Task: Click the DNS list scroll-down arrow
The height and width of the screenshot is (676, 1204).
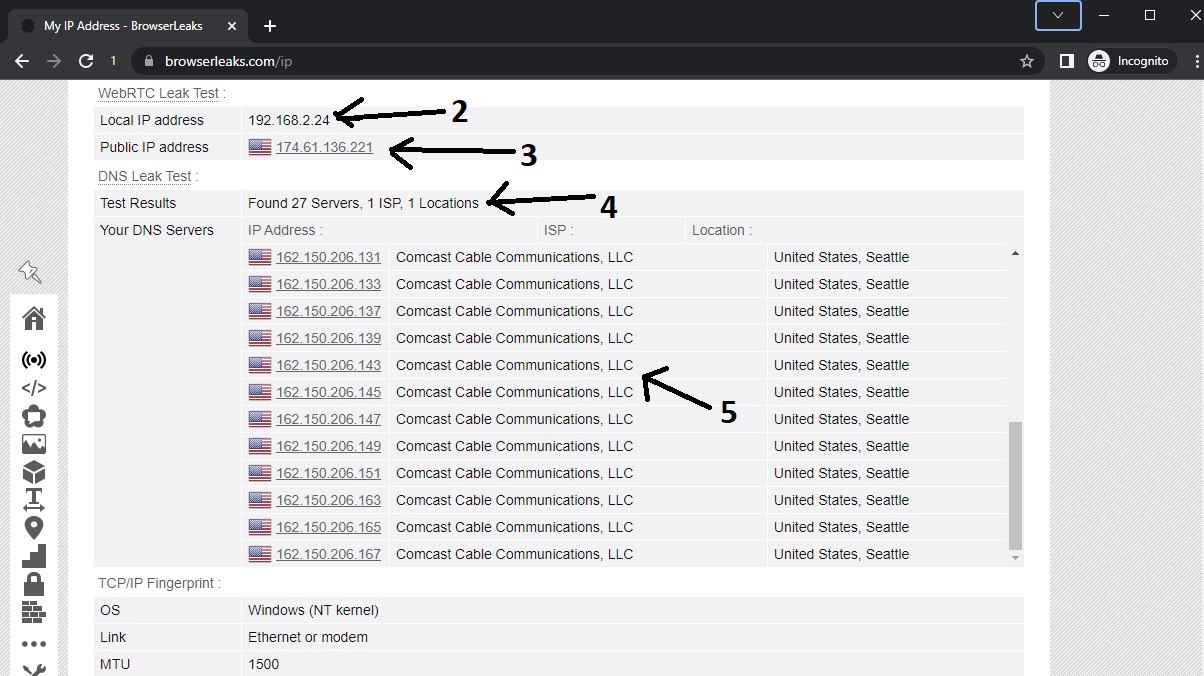Action: [1016, 557]
